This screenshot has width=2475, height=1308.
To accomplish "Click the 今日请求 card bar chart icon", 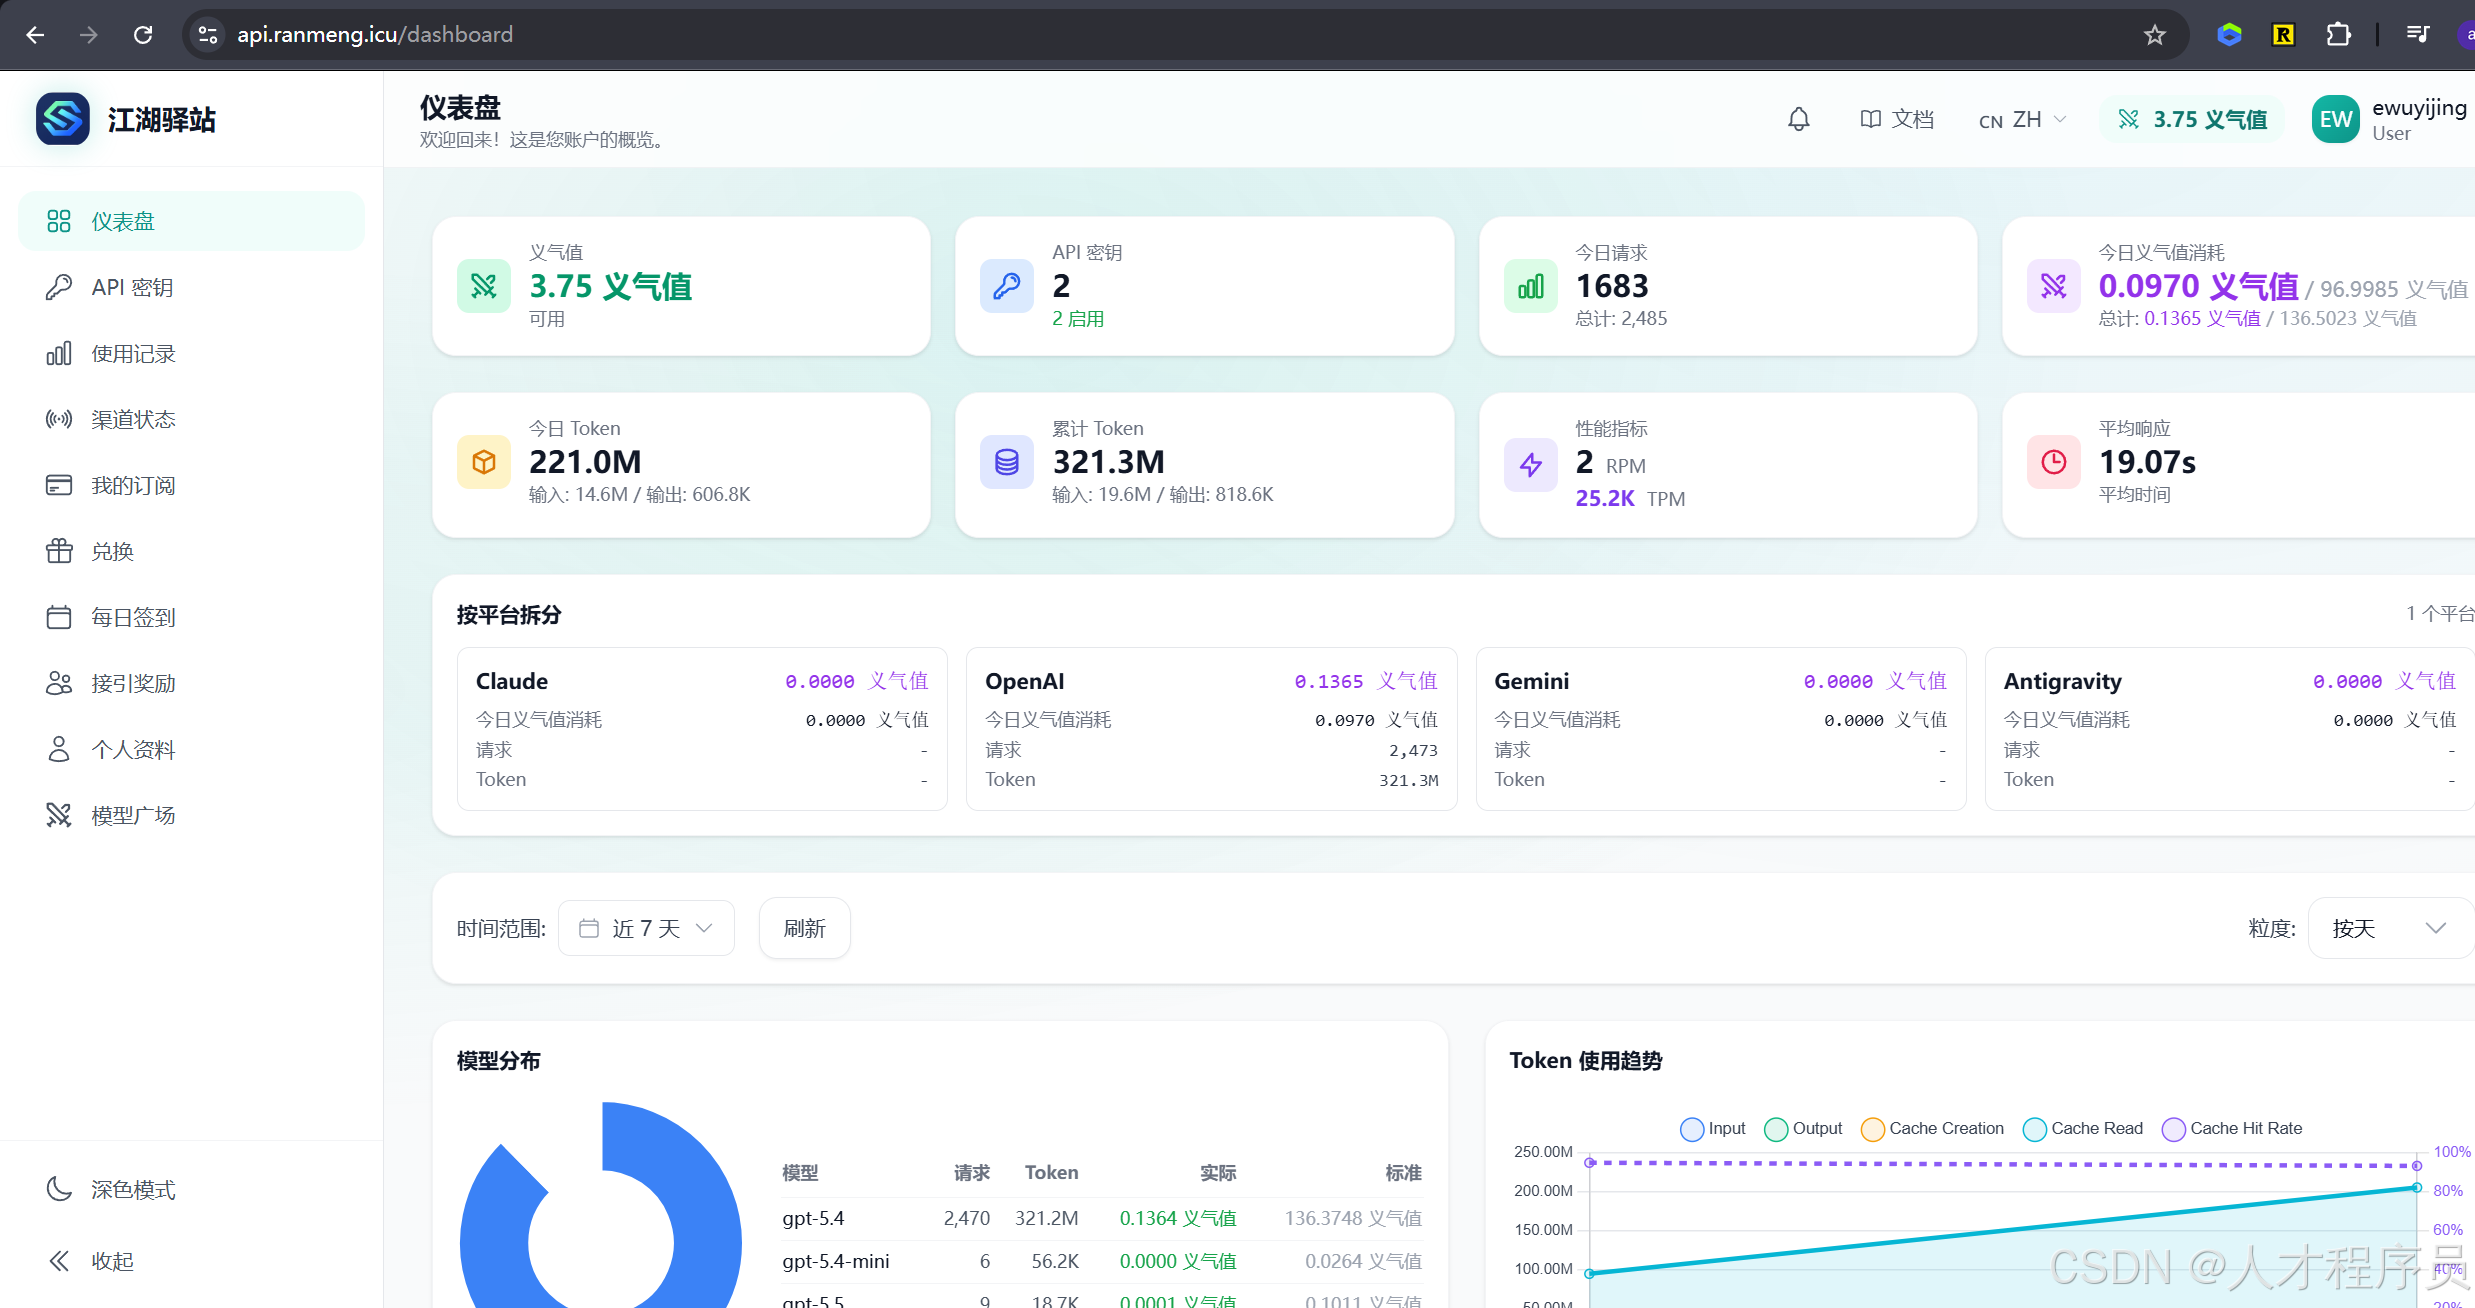I will tap(1531, 286).
